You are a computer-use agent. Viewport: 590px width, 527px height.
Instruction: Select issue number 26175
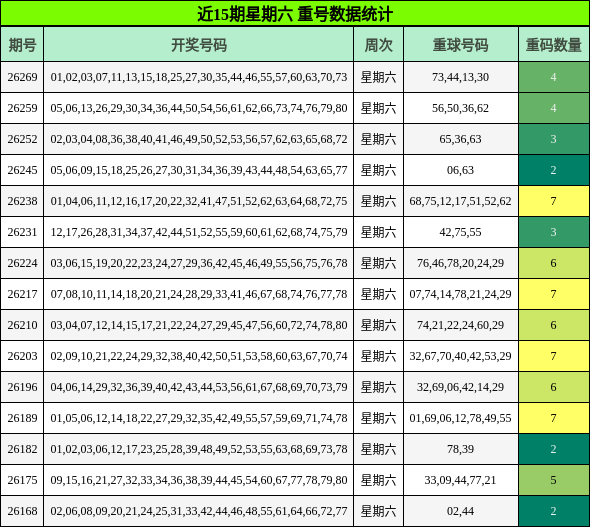coord(22,480)
